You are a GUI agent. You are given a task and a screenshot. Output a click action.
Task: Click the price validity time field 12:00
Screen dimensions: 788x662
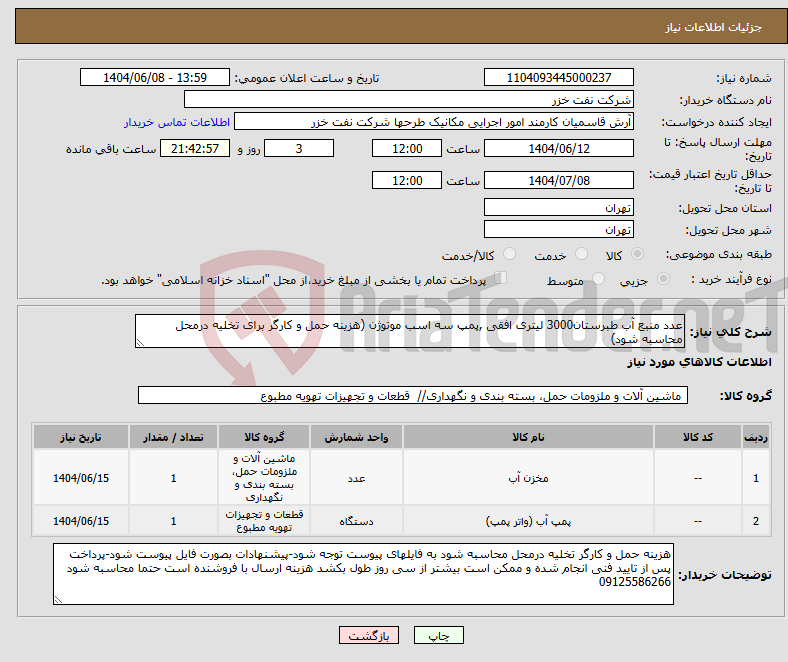point(407,180)
